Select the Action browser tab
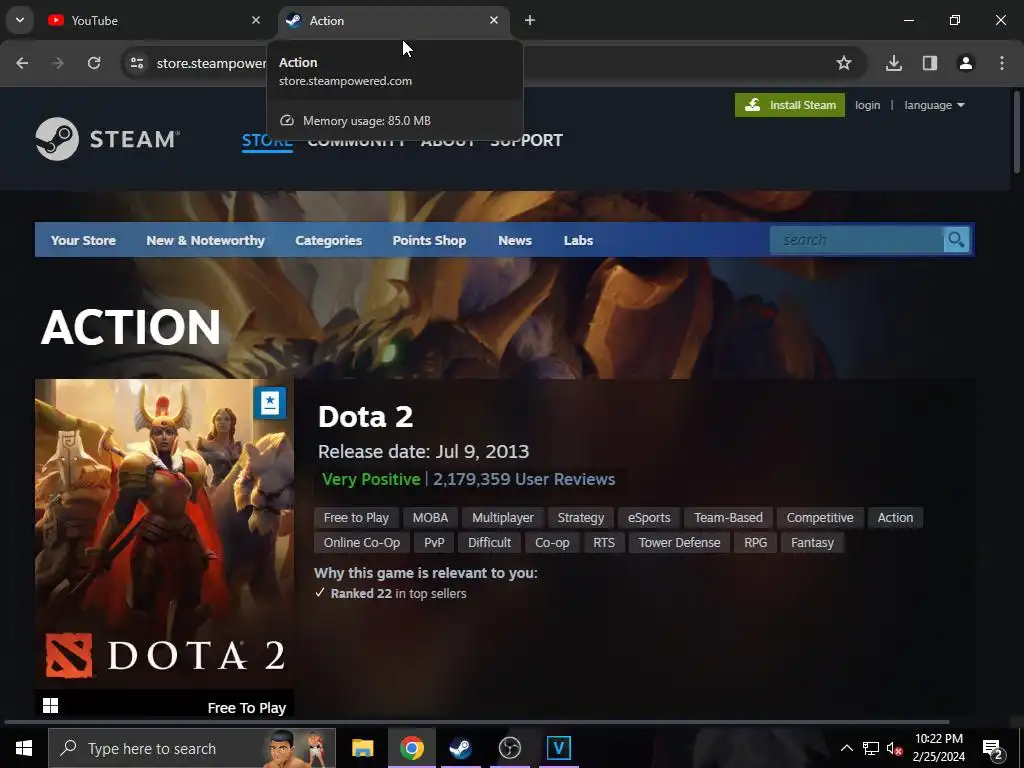 click(392, 20)
